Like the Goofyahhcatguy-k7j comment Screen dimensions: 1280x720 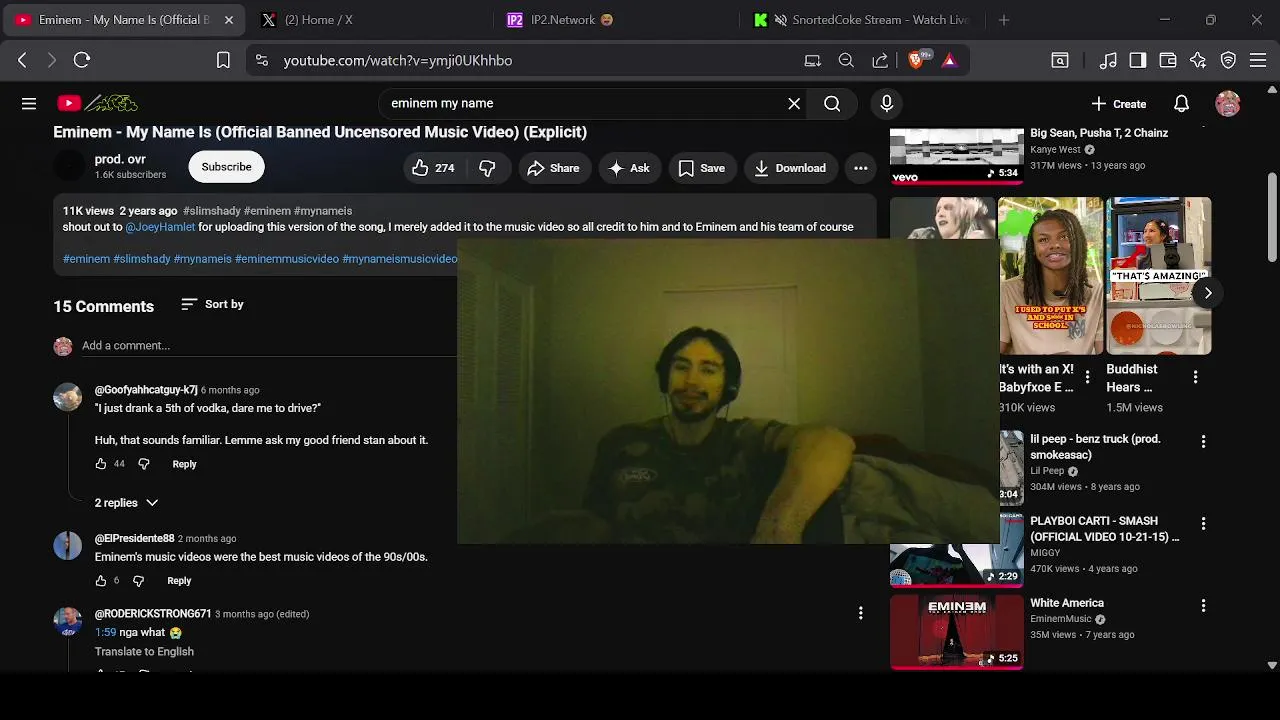(101, 464)
